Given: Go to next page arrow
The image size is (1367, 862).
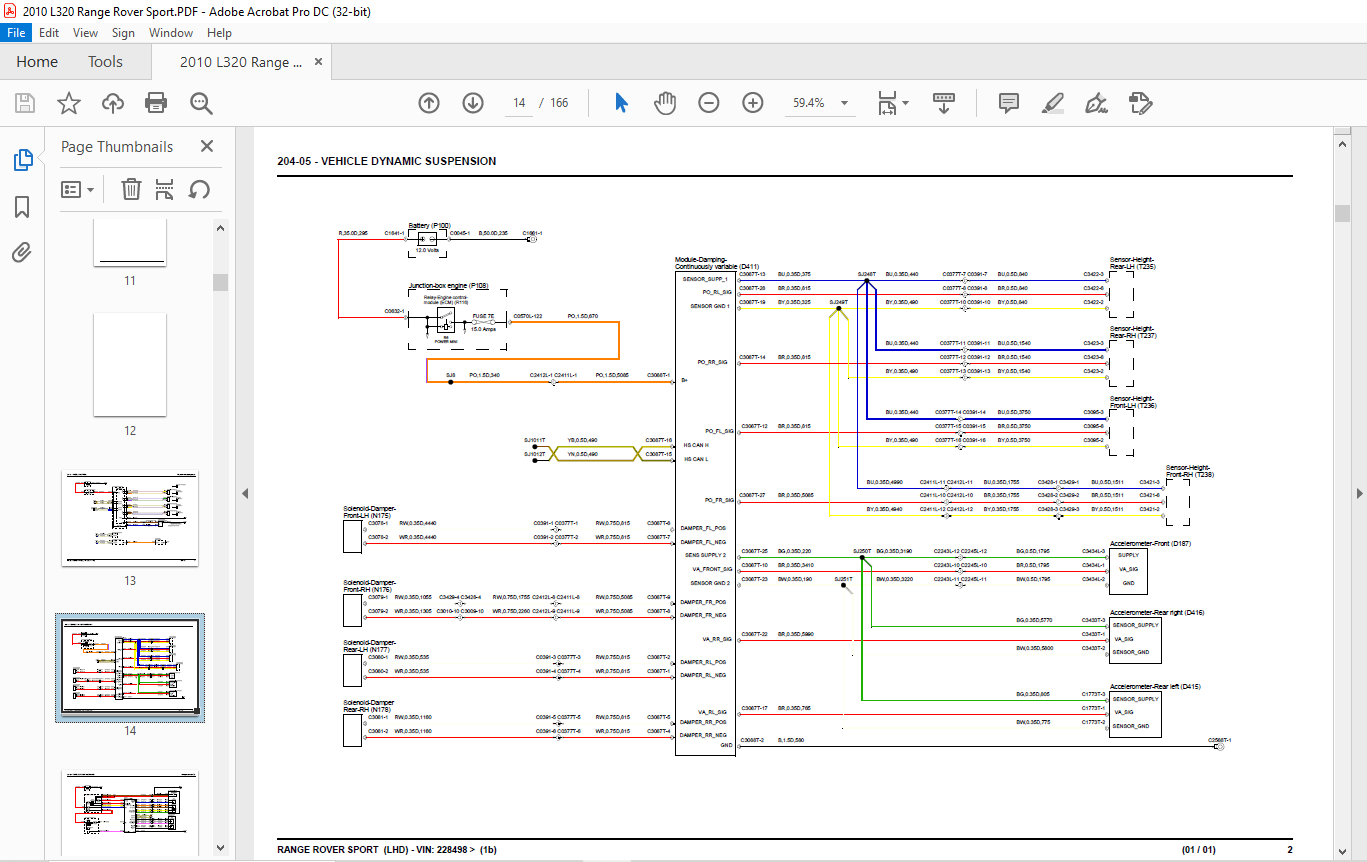Looking at the screenshot, I should (473, 103).
